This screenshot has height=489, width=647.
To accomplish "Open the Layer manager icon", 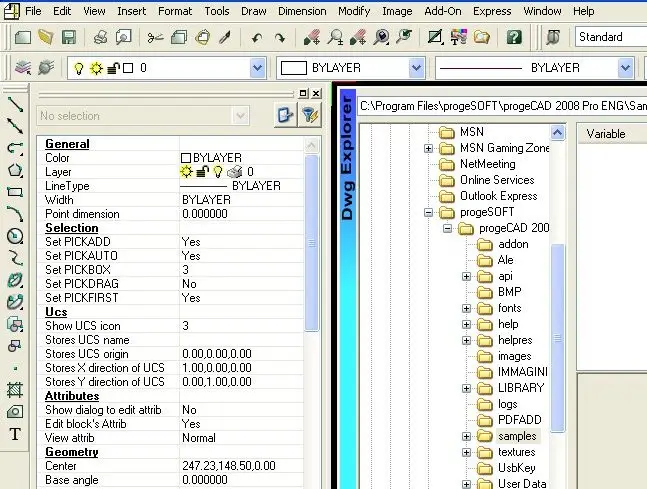I will coord(23,68).
